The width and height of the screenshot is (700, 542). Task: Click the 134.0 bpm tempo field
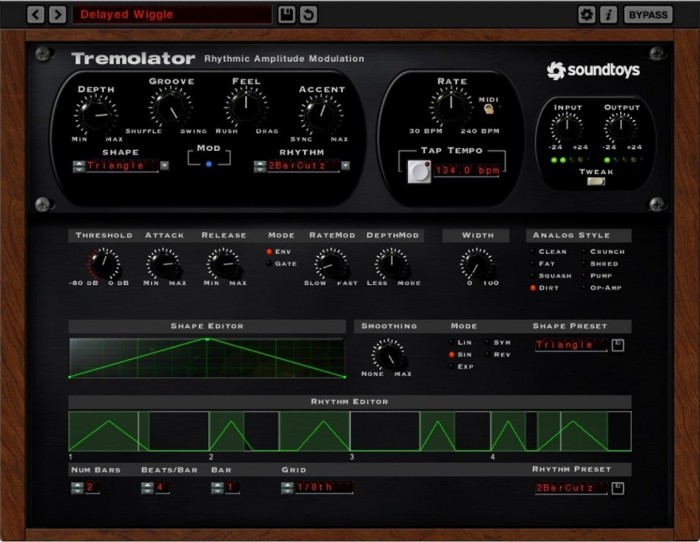click(x=467, y=171)
